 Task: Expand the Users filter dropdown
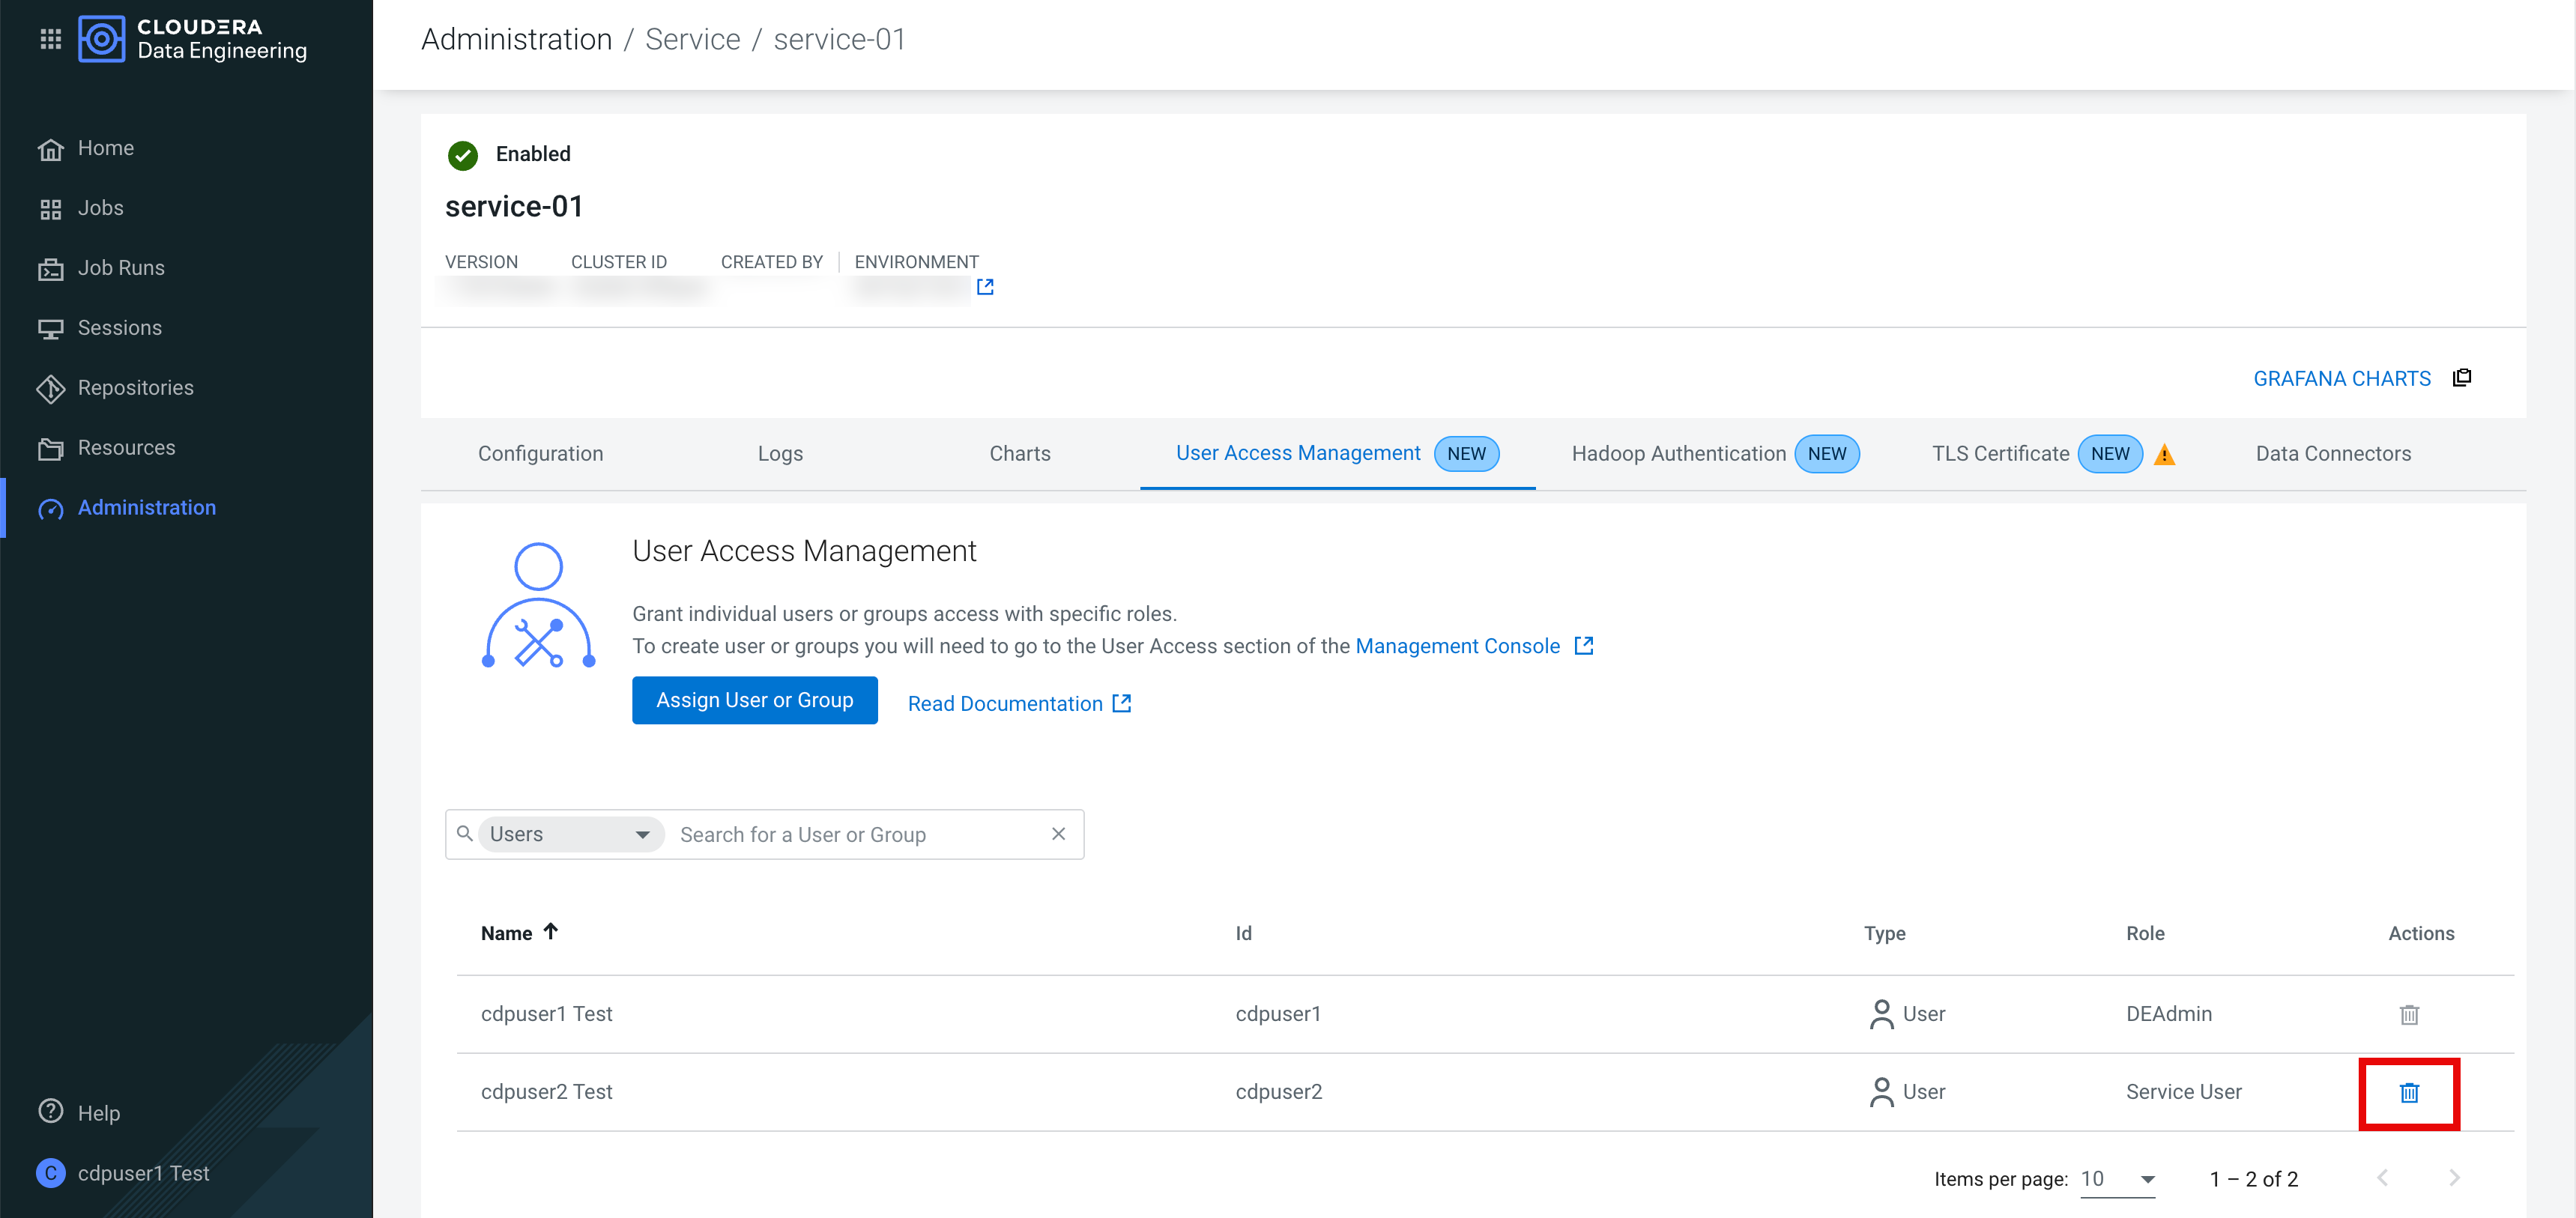click(x=571, y=834)
